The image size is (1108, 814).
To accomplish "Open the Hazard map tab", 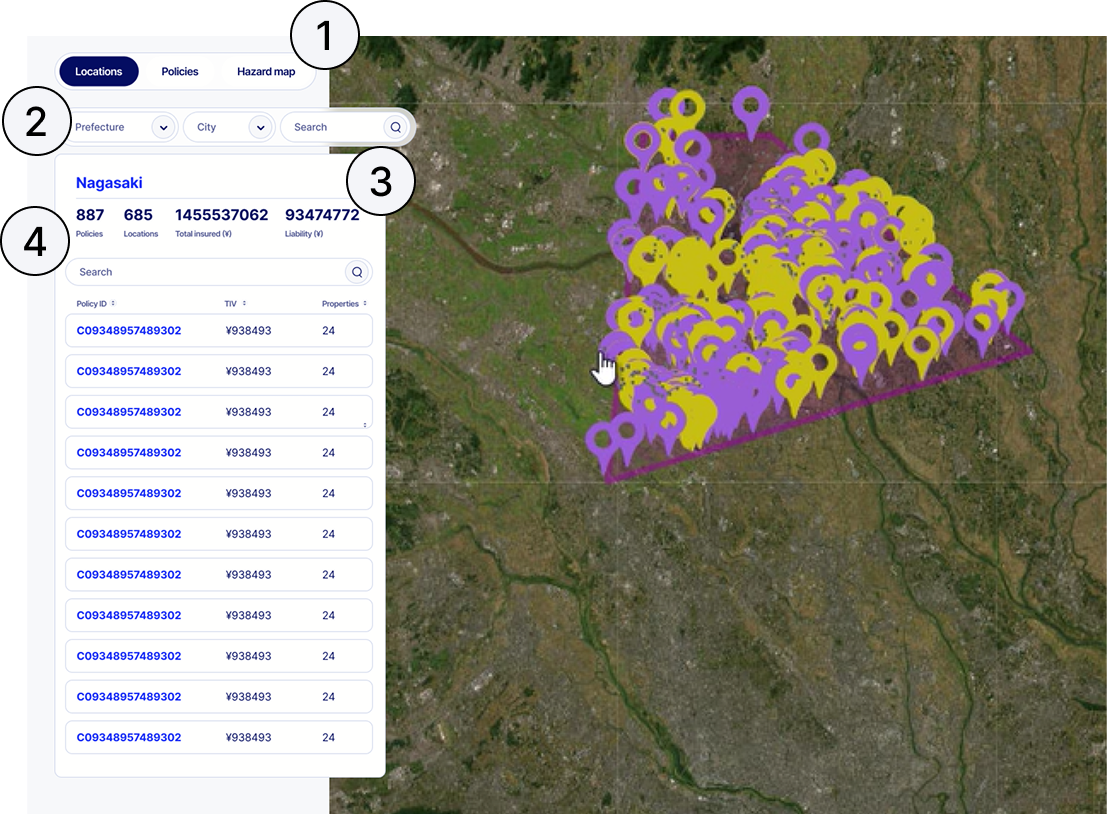I will pyautogui.click(x=266, y=72).
